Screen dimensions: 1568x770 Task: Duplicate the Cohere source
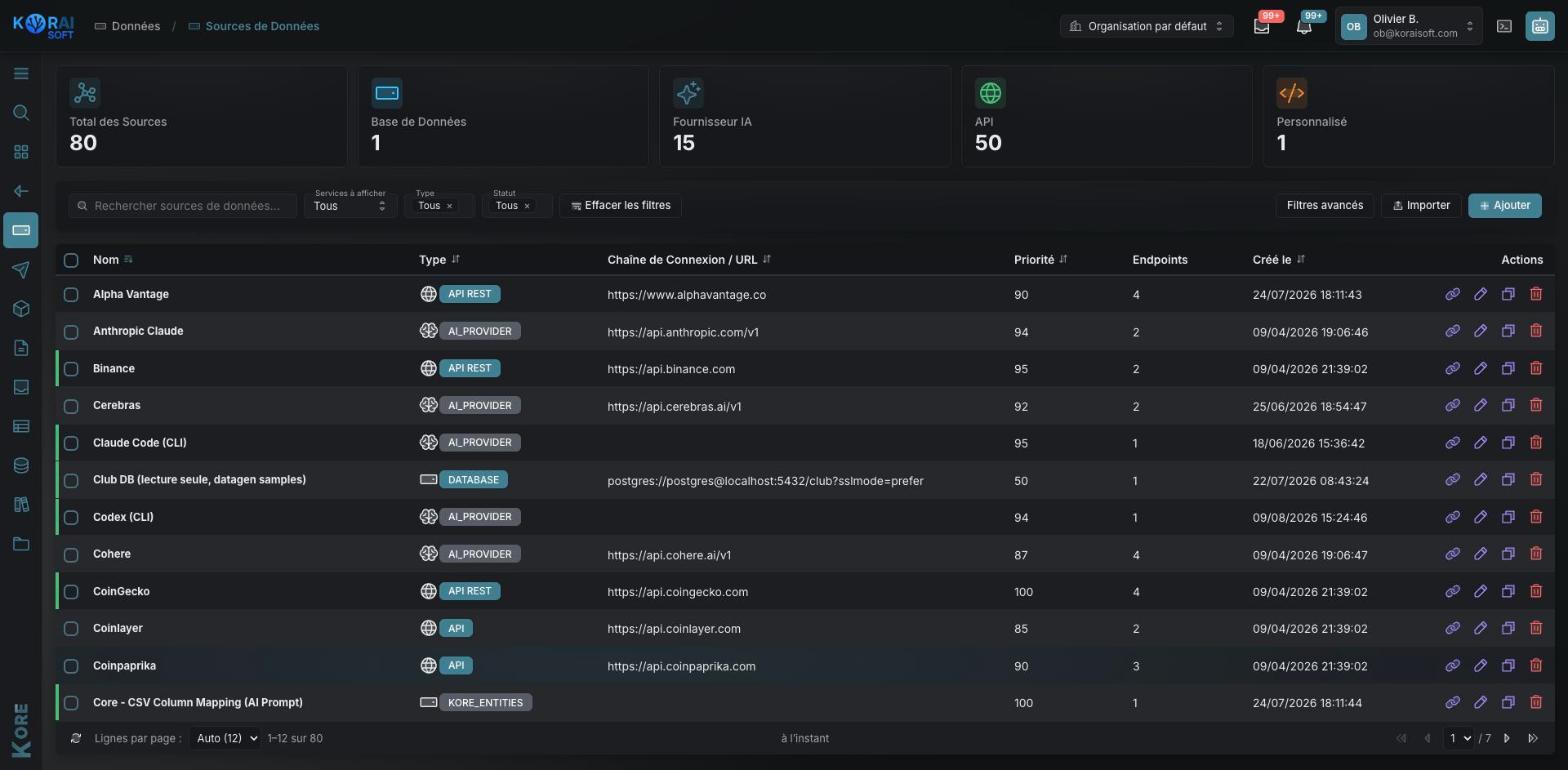1508,554
